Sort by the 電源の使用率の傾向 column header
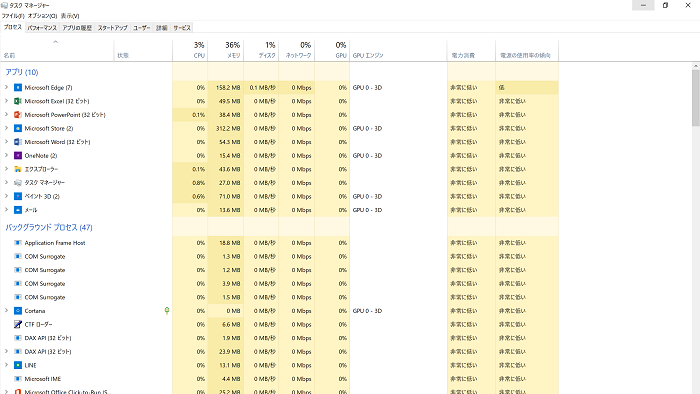This screenshot has height=394, width=700. pos(527,50)
